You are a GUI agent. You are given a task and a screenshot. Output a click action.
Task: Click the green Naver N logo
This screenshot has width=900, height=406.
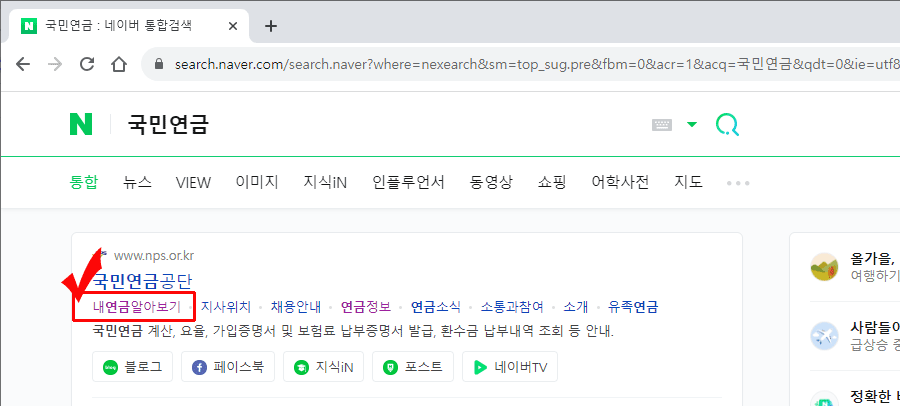81,124
